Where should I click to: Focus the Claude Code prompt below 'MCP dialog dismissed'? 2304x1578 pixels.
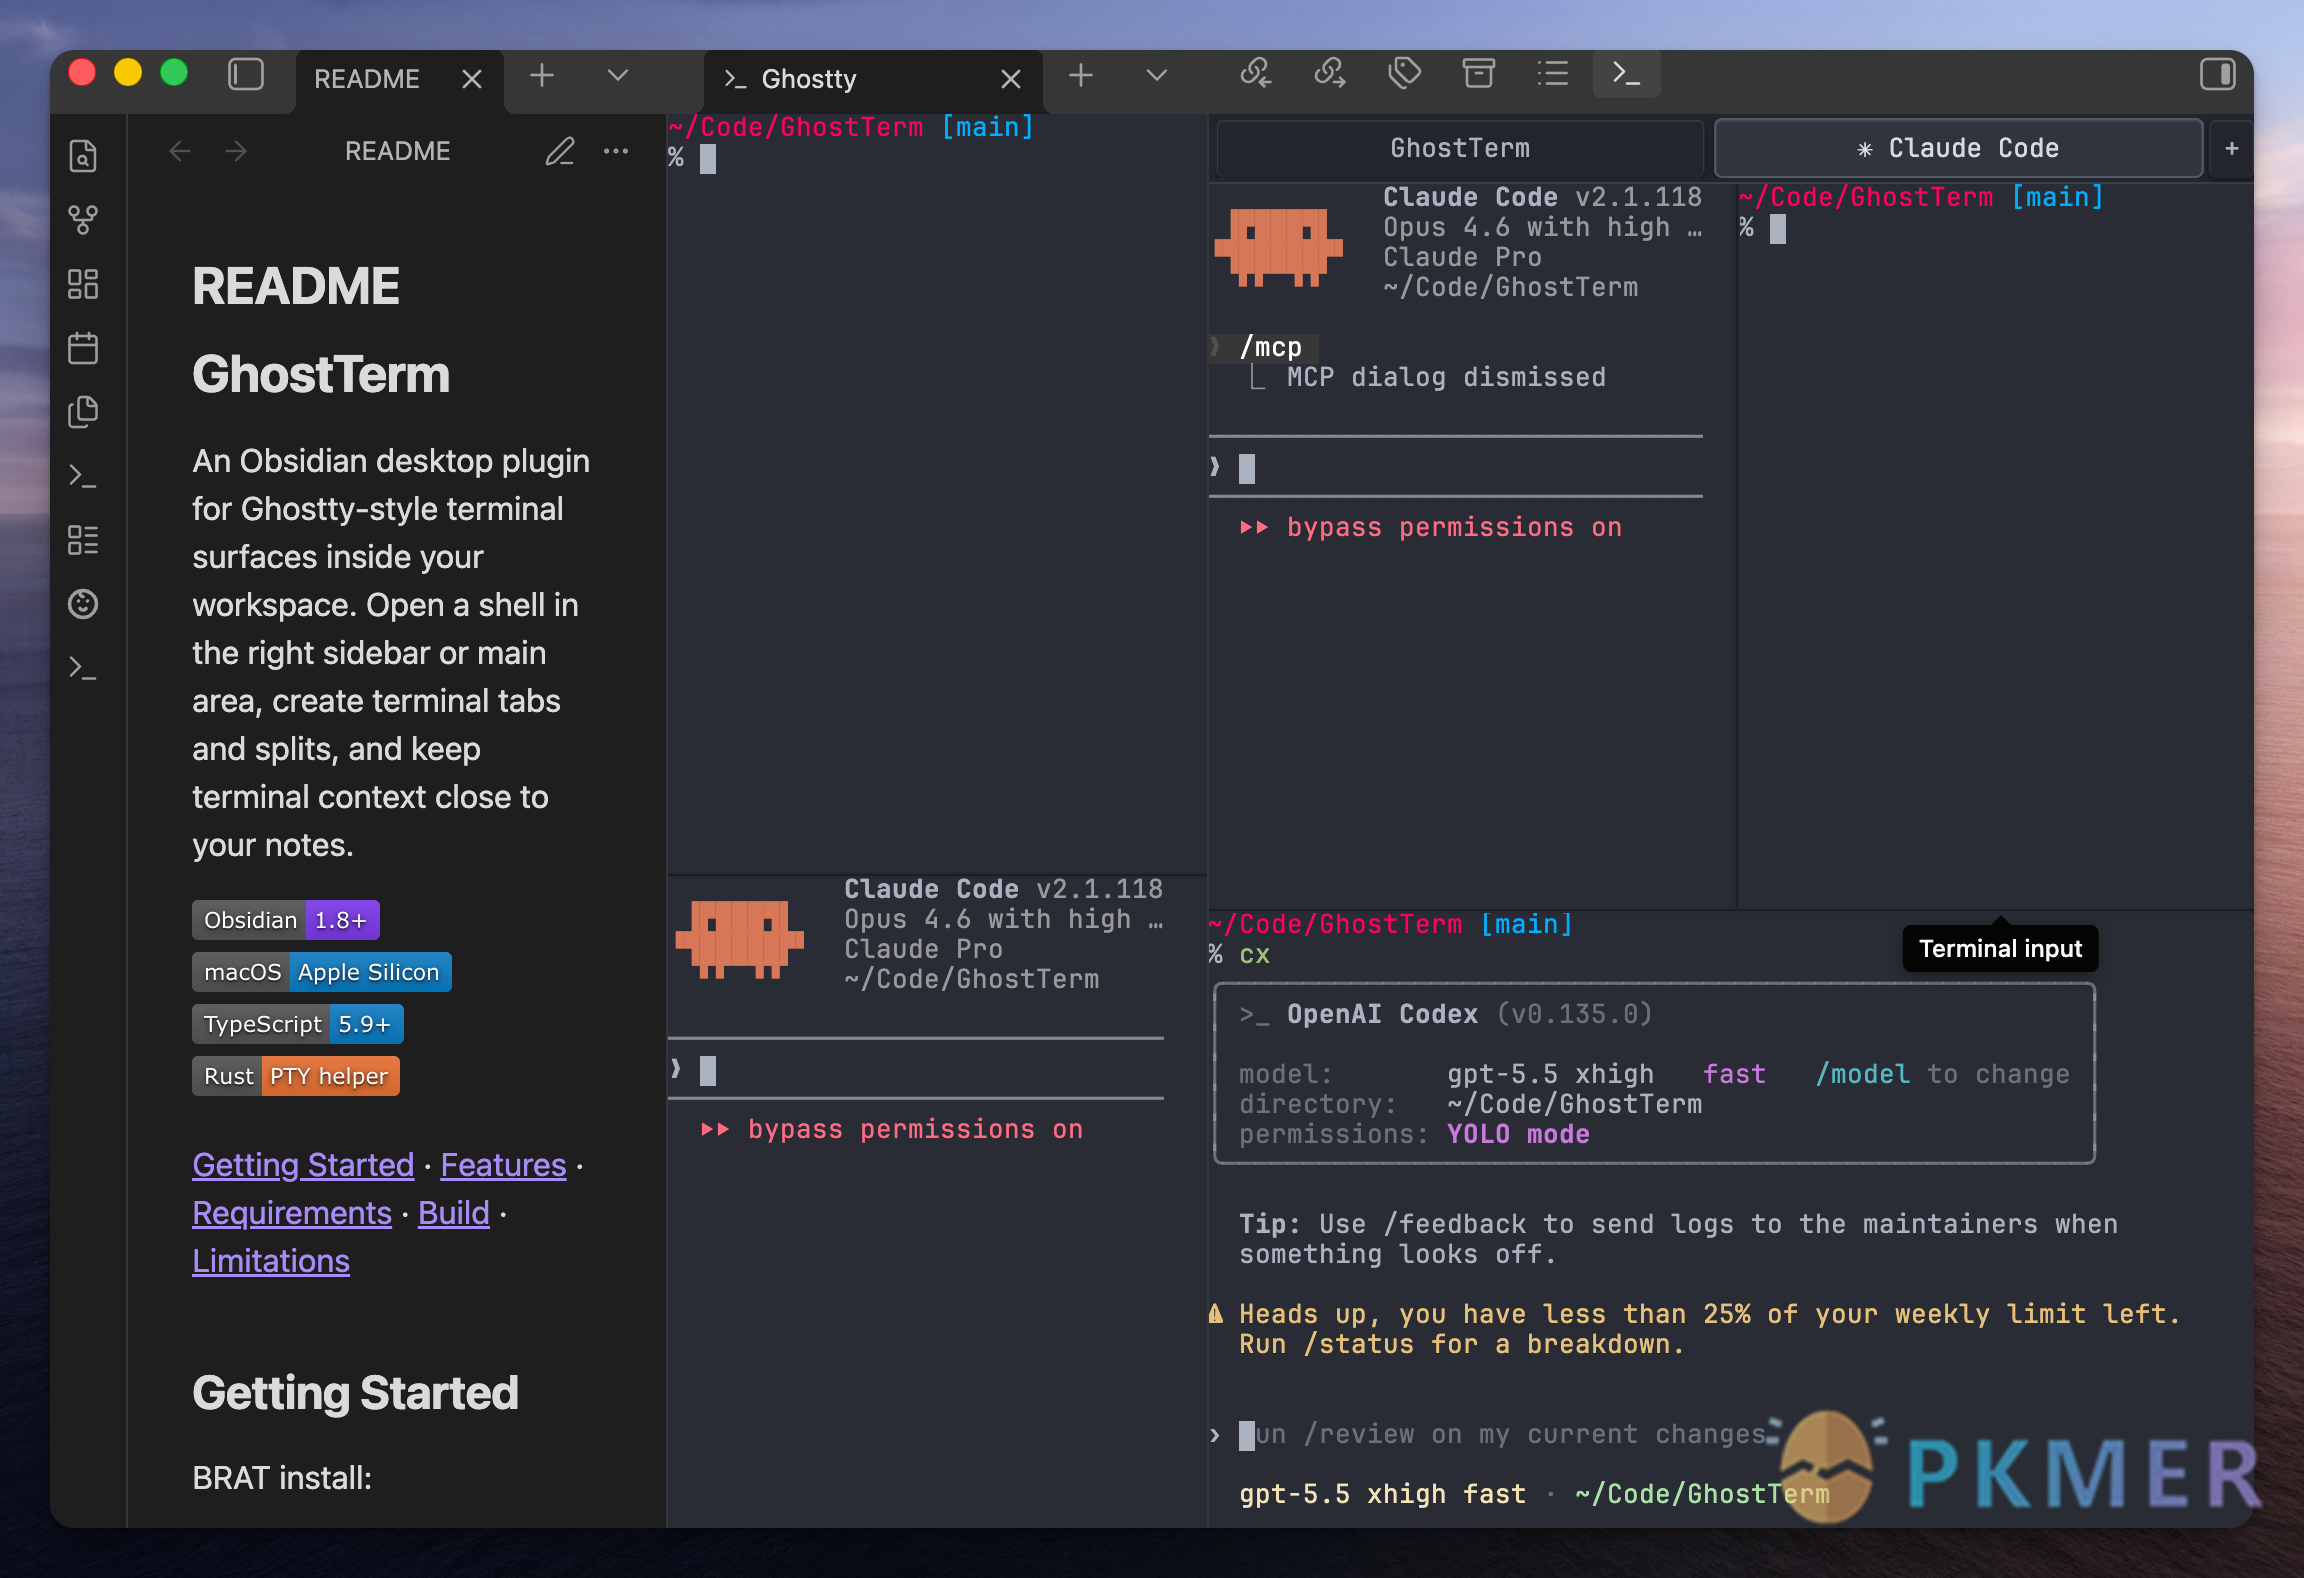pyautogui.click(x=1456, y=467)
